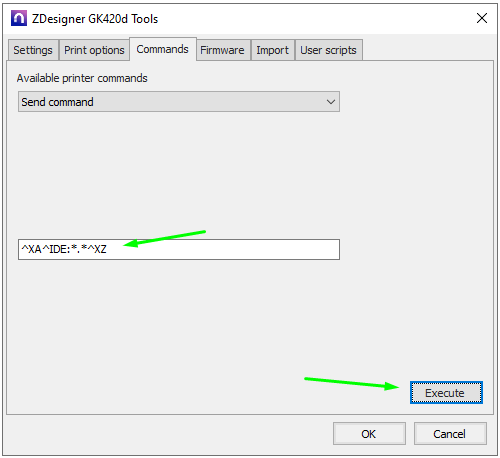Open the Print options tab
The height and width of the screenshot is (458, 500).
point(94,50)
